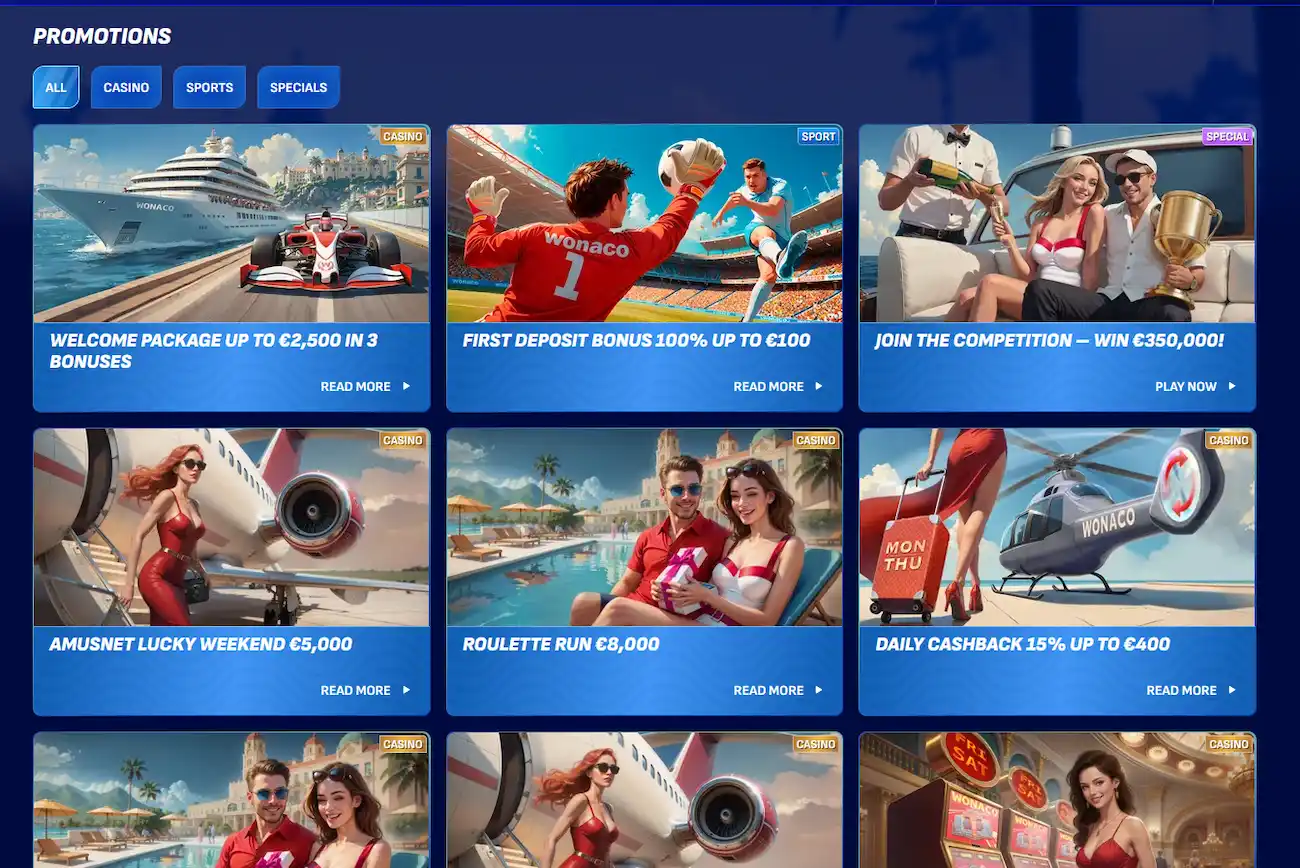Click READ MORE on First Deposit Bonus card
The height and width of the screenshot is (868, 1300).
coord(778,386)
